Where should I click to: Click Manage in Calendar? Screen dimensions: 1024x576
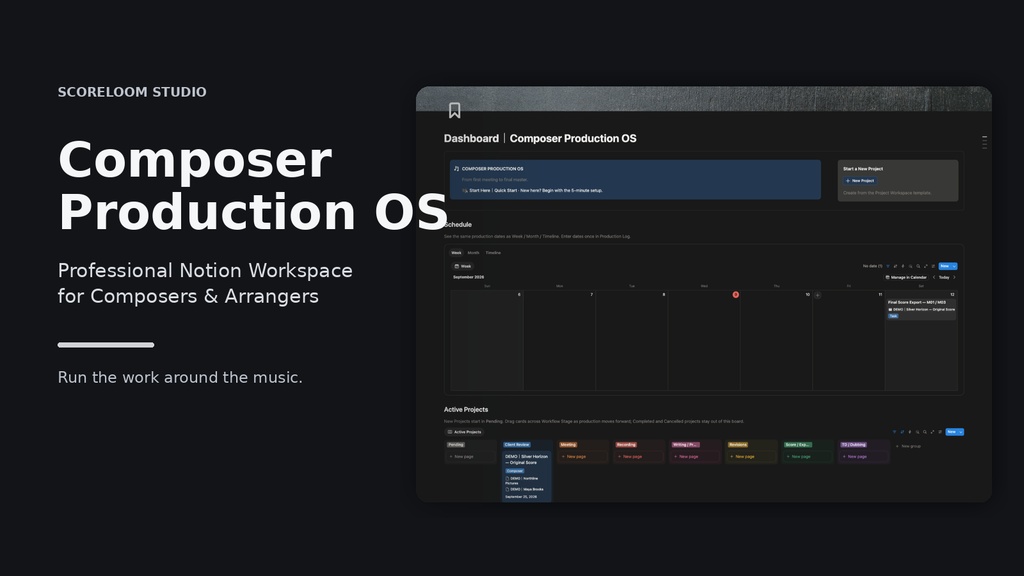point(906,278)
